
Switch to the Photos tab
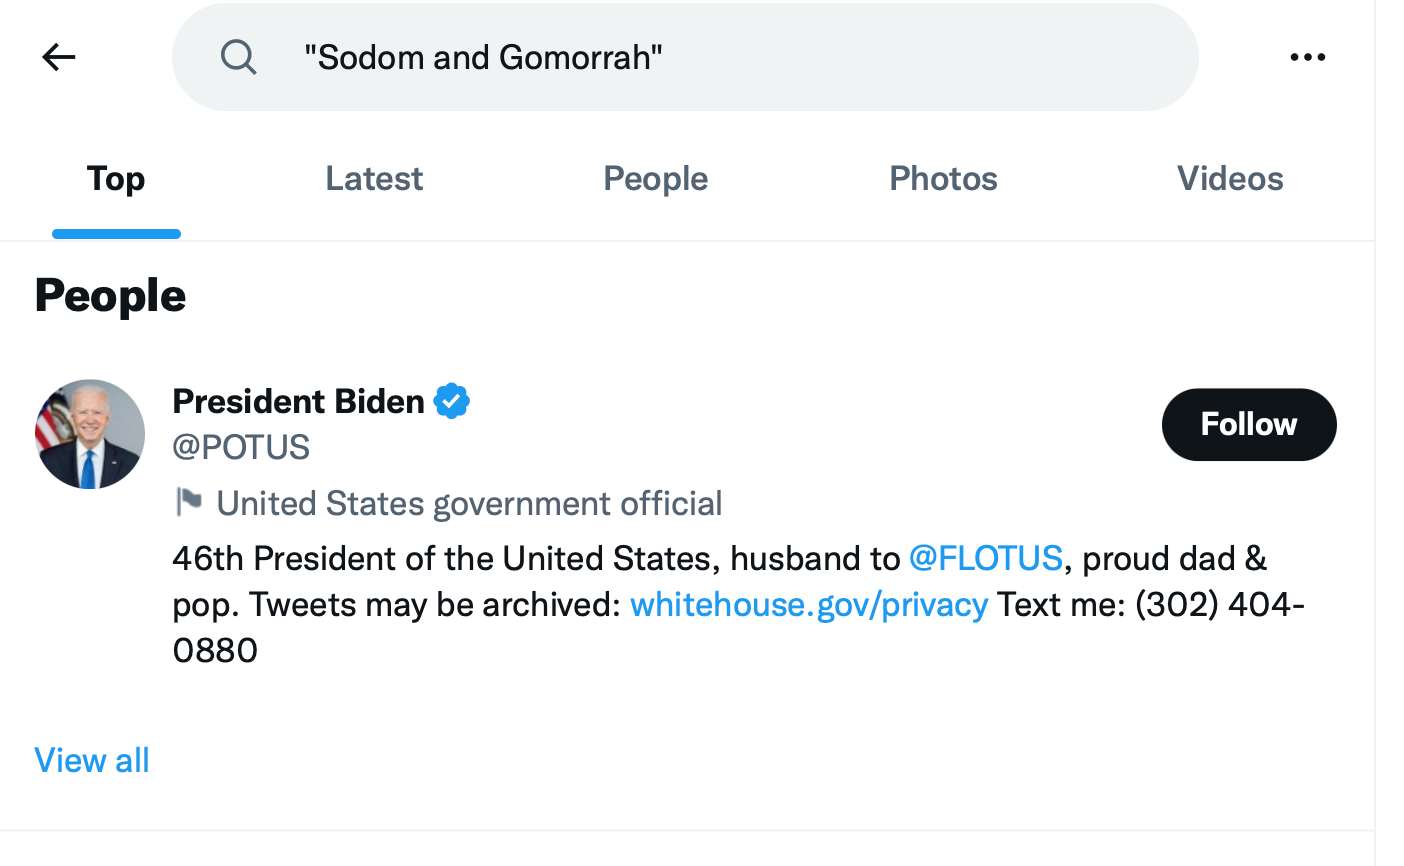pyautogui.click(x=943, y=179)
